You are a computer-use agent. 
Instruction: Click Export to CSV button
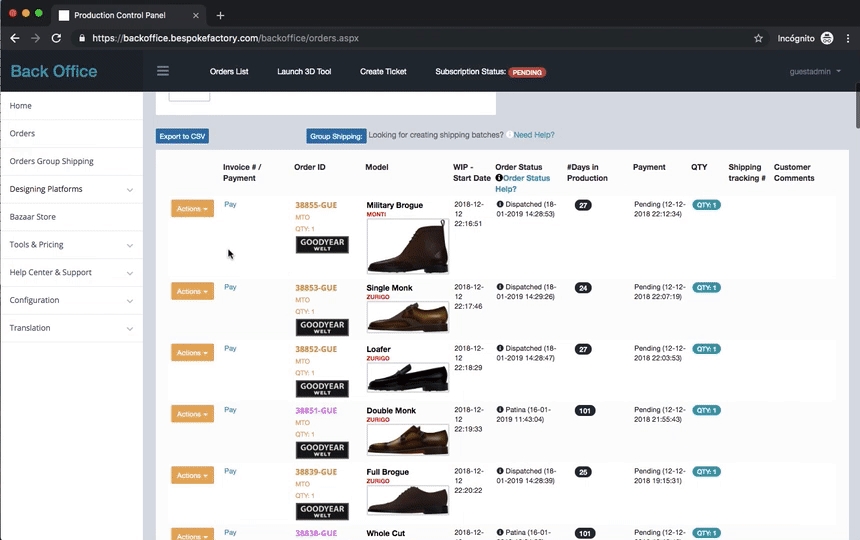pos(182,136)
